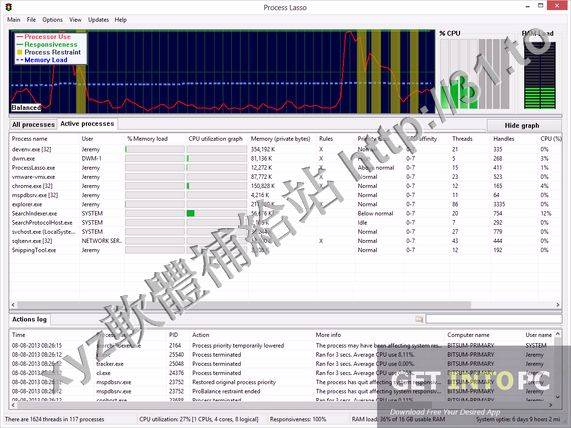Sort Actions log by Action column
This screenshot has height=428, width=571.
[201, 335]
